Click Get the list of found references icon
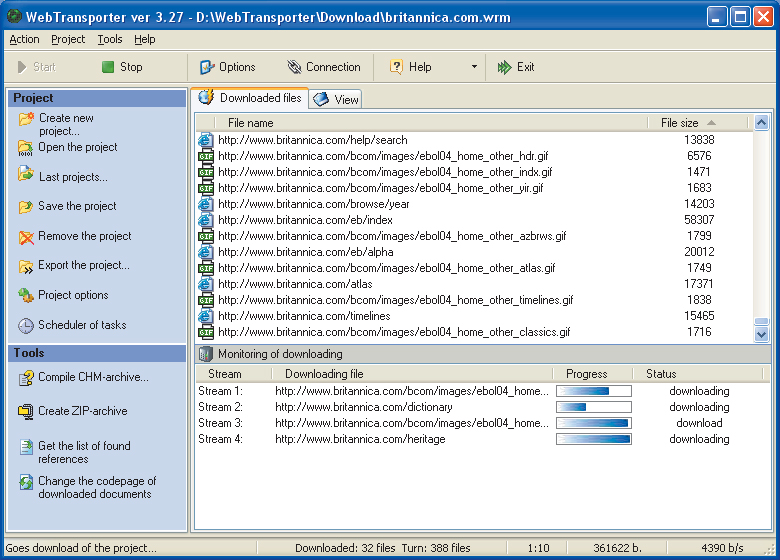780x560 pixels. coord(26,447)
